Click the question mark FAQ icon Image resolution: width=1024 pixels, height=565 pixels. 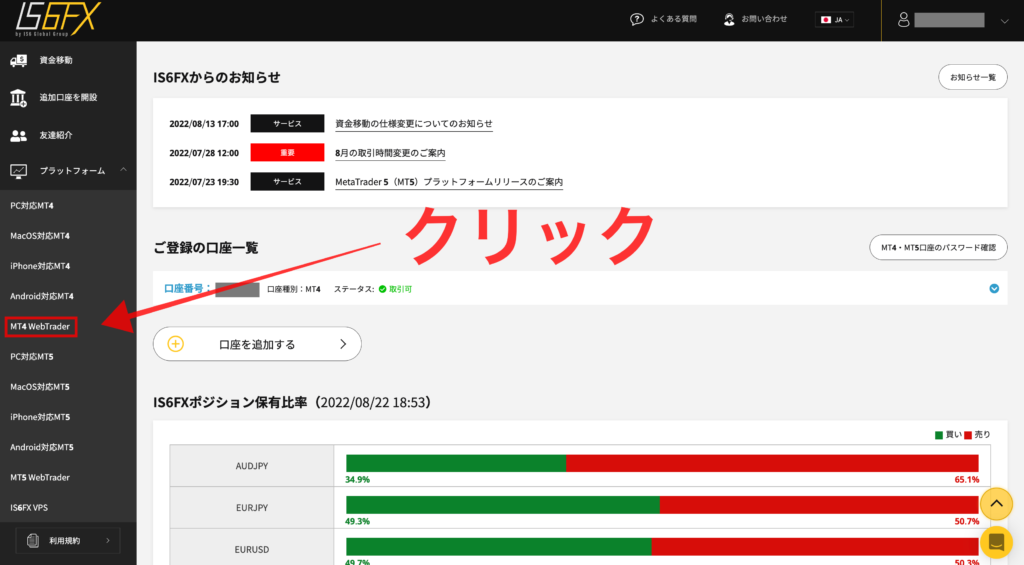(637, 20)
